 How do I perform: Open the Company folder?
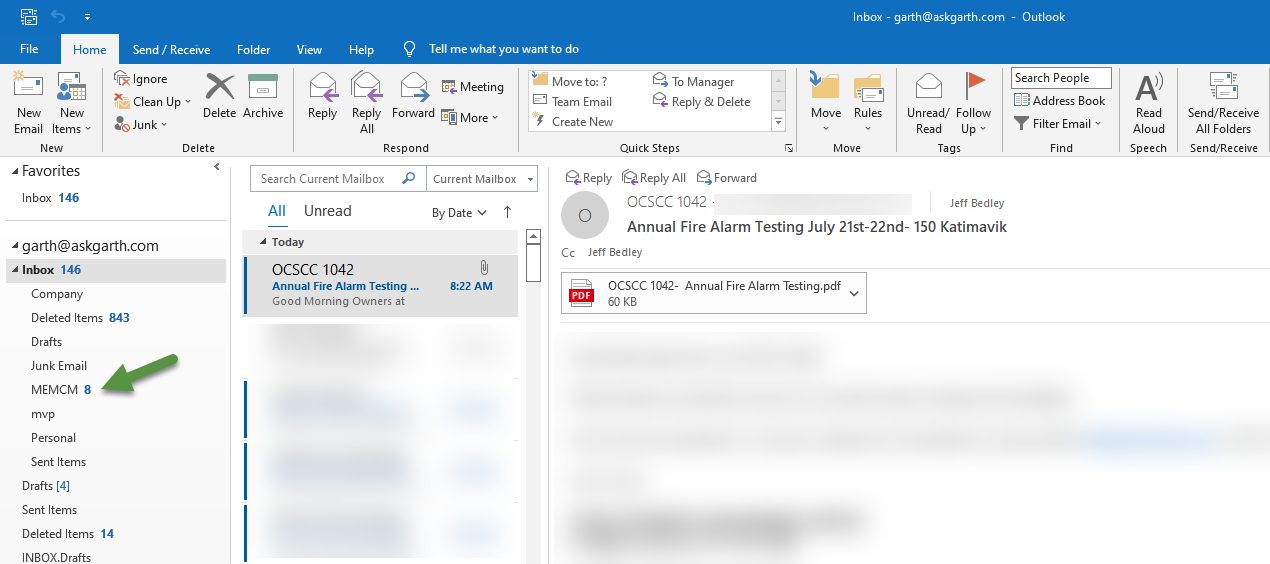pyautogui.click(x=57, y=294)
